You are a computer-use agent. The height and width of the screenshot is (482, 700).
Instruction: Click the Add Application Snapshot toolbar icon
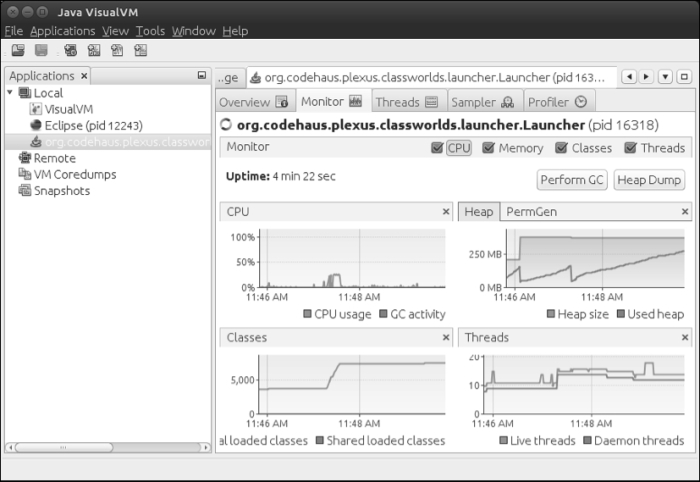tap(141, 50)
